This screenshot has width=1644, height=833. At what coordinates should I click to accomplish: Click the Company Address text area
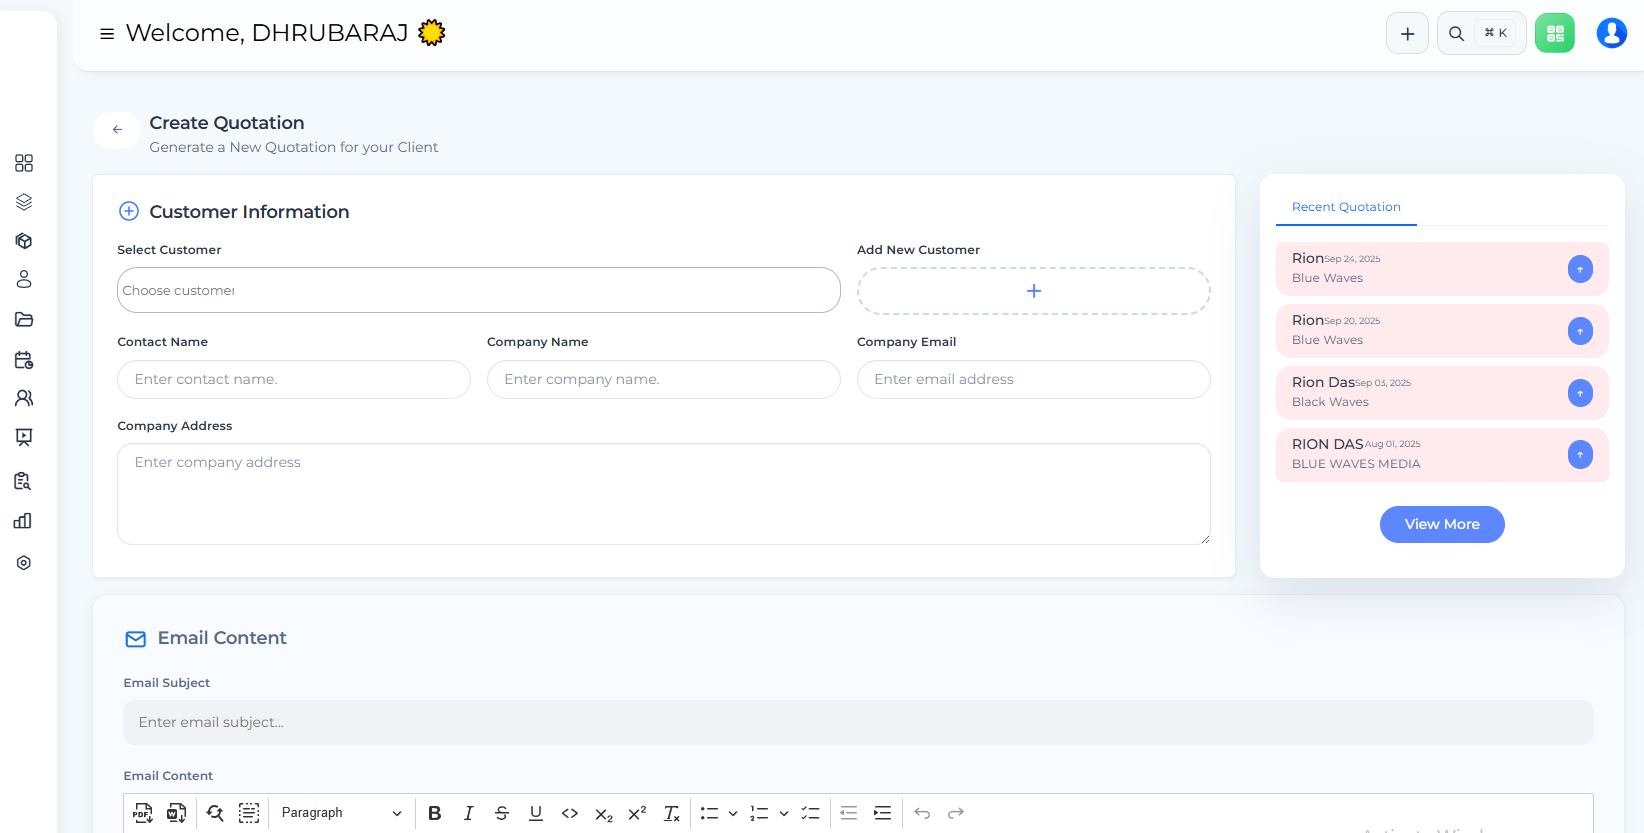coord(664,494)
